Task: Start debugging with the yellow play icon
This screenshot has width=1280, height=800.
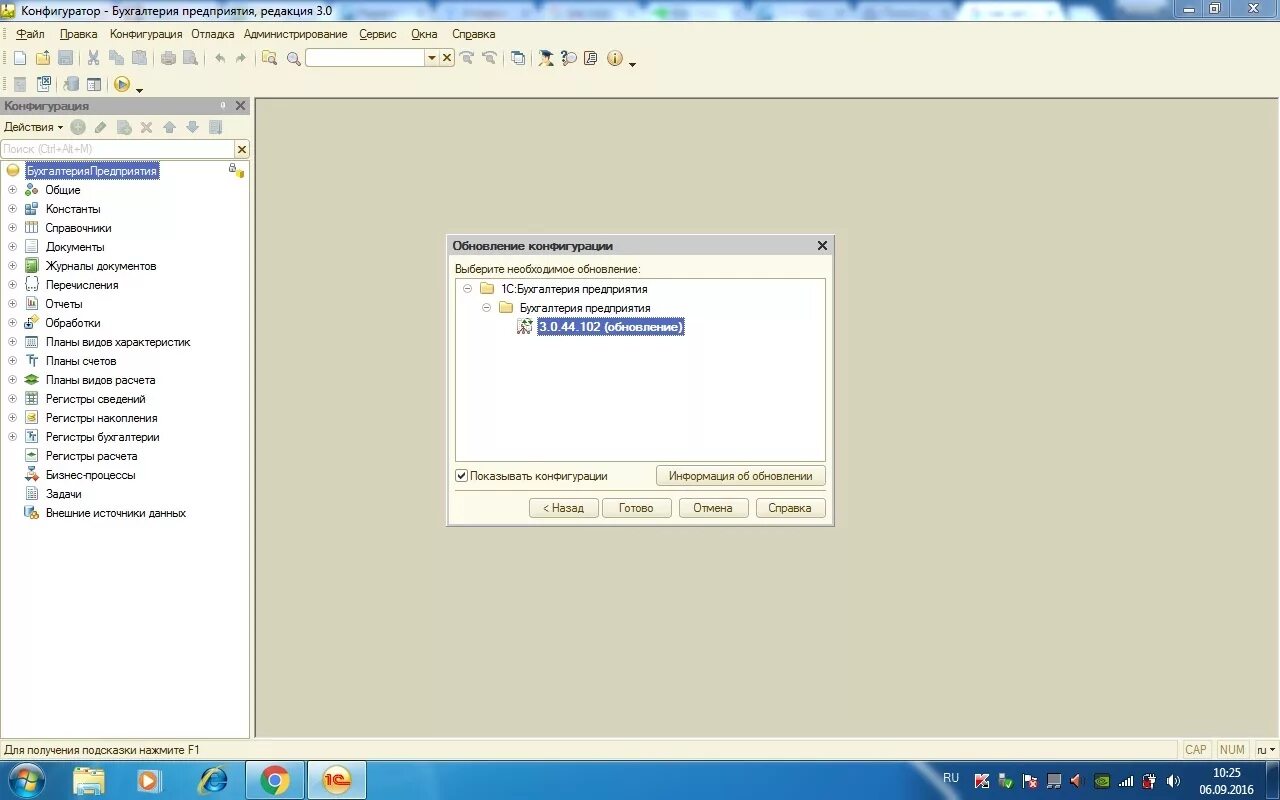Action: [x=122, y=85]
